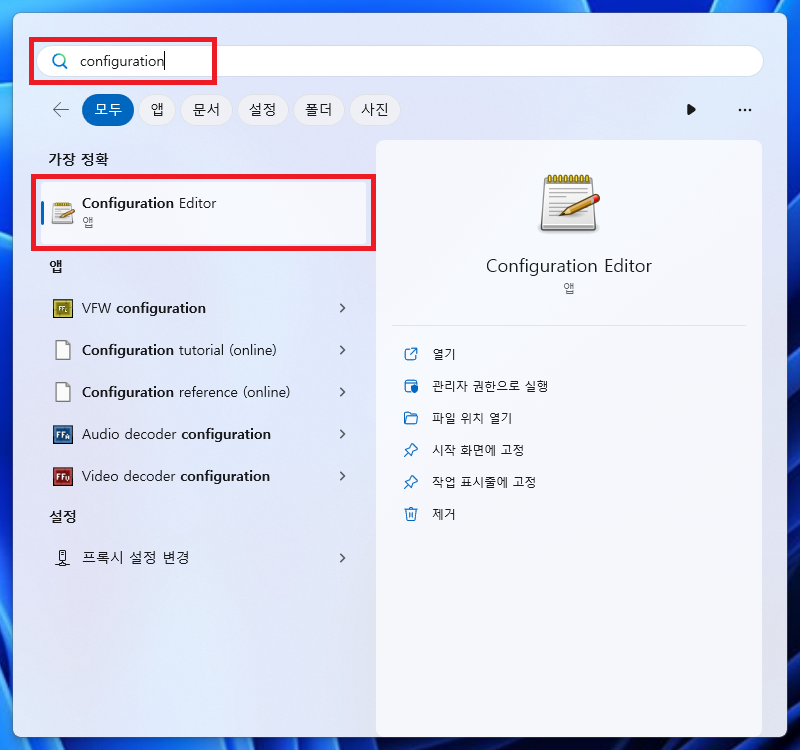Click the VFW configuration app icon
This screenshot has height=750, width=800.
[63, 308]
